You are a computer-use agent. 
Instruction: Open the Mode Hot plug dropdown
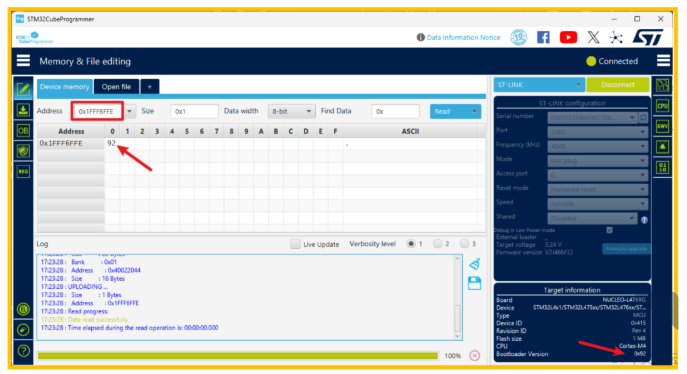pos(598,161)
